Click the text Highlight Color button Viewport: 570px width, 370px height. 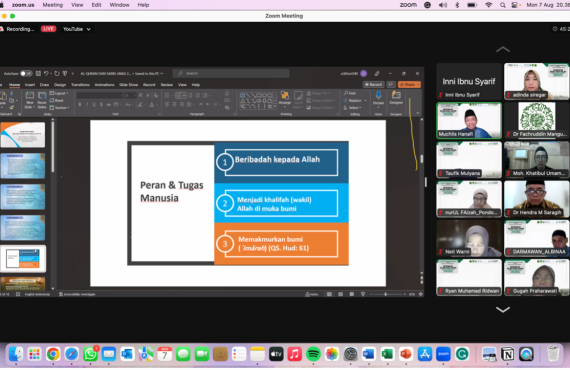[x=141, y=105]
